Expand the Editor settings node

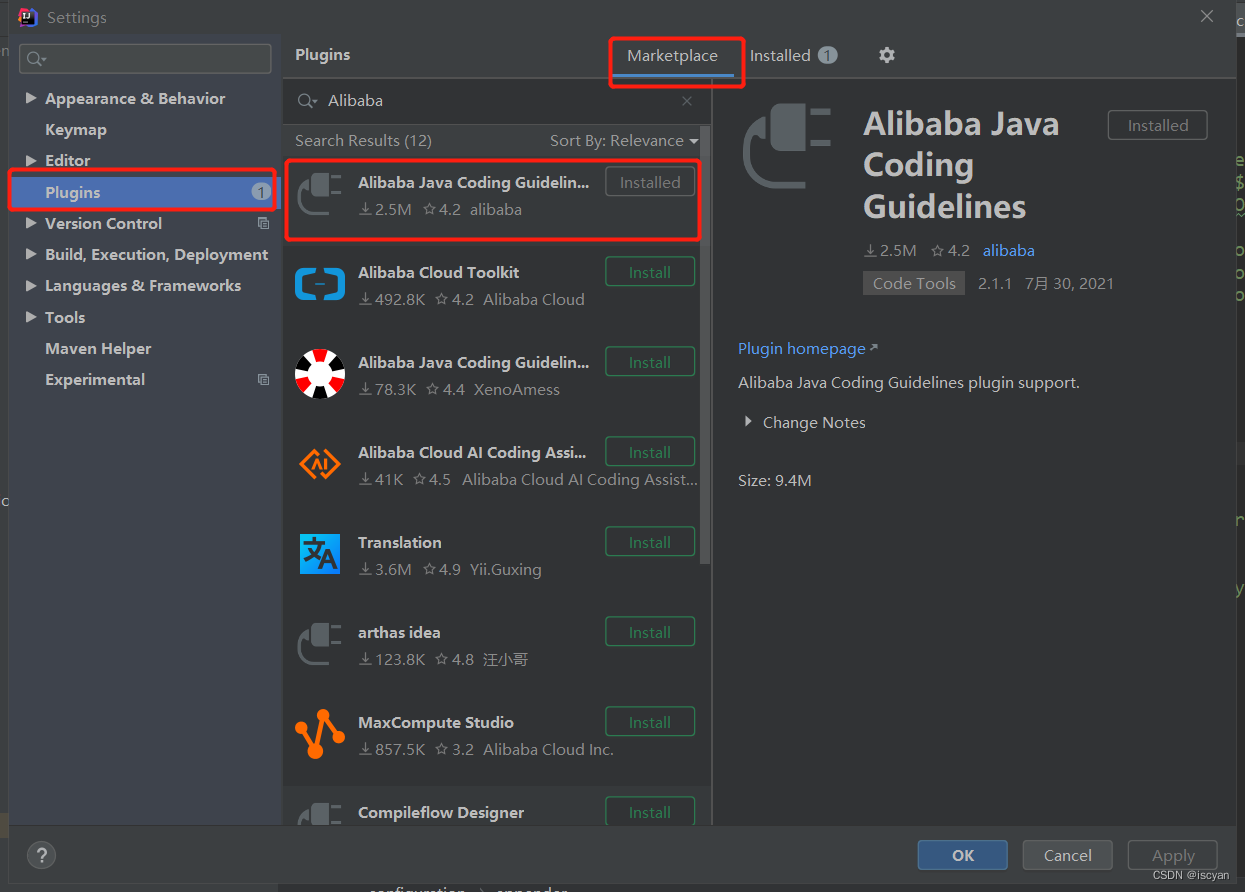(31, 160)
